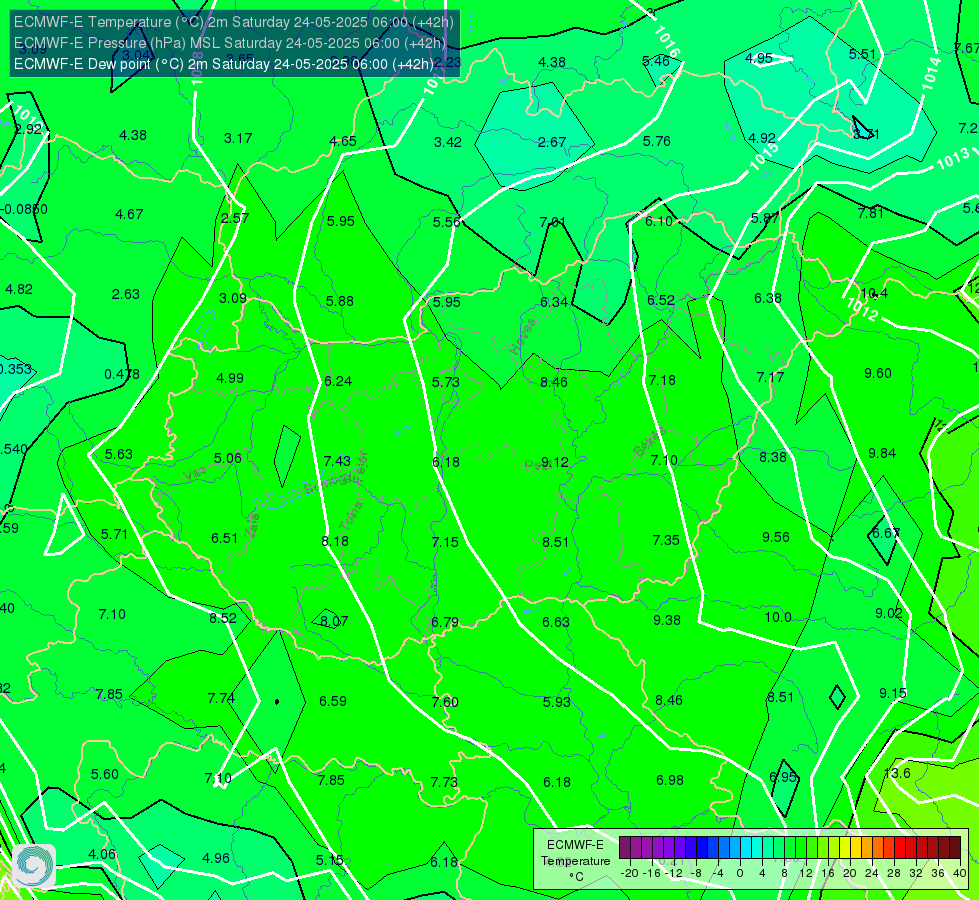Click the grid value 6.34
Image resolution: width=979 pixels, height=900 pixels.
coord(554,302)
